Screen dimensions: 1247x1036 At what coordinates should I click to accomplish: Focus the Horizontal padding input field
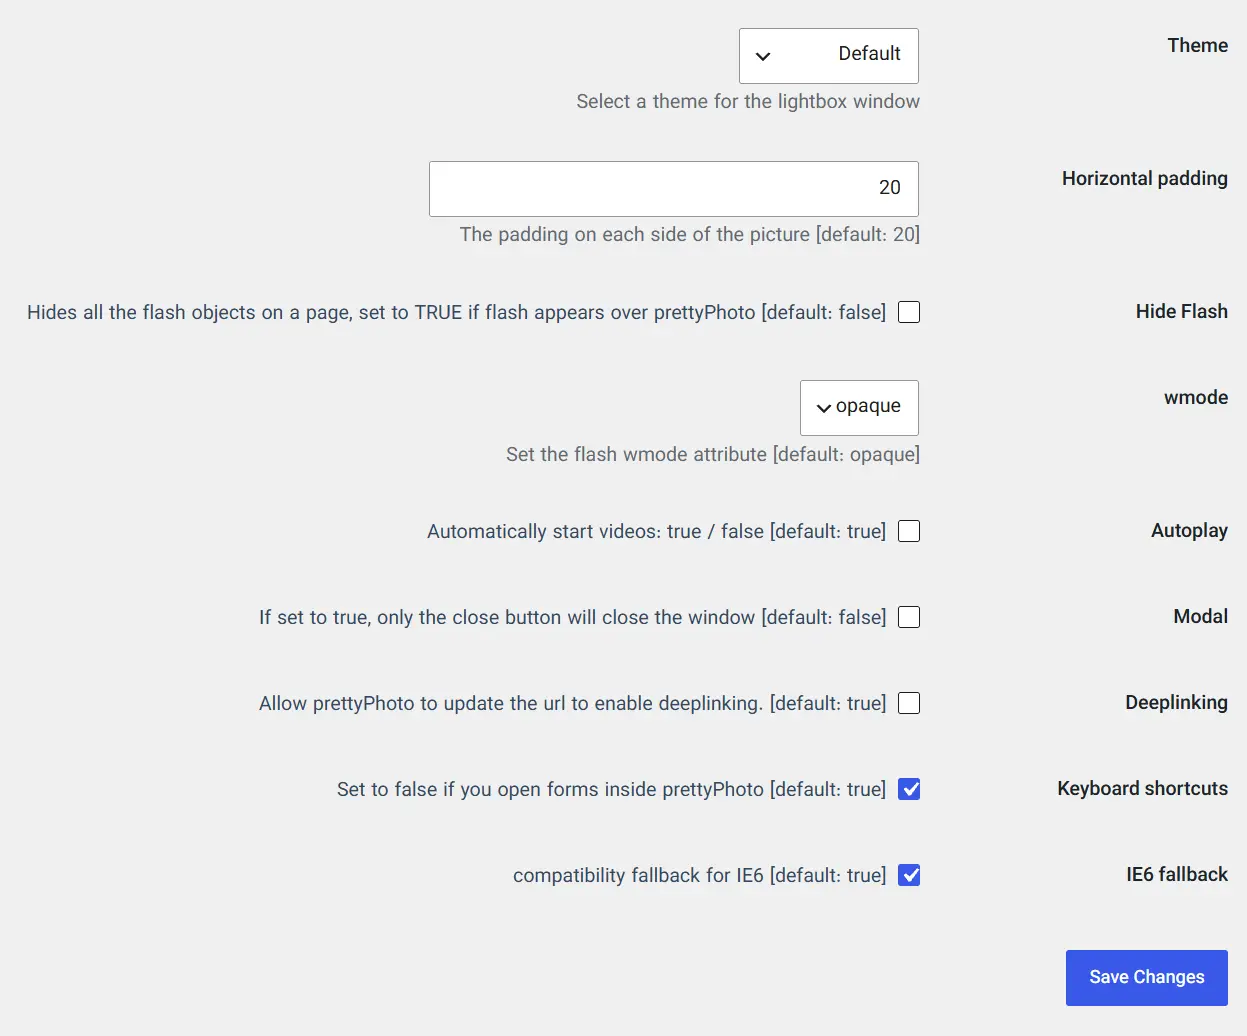click(x=674, y=189)
